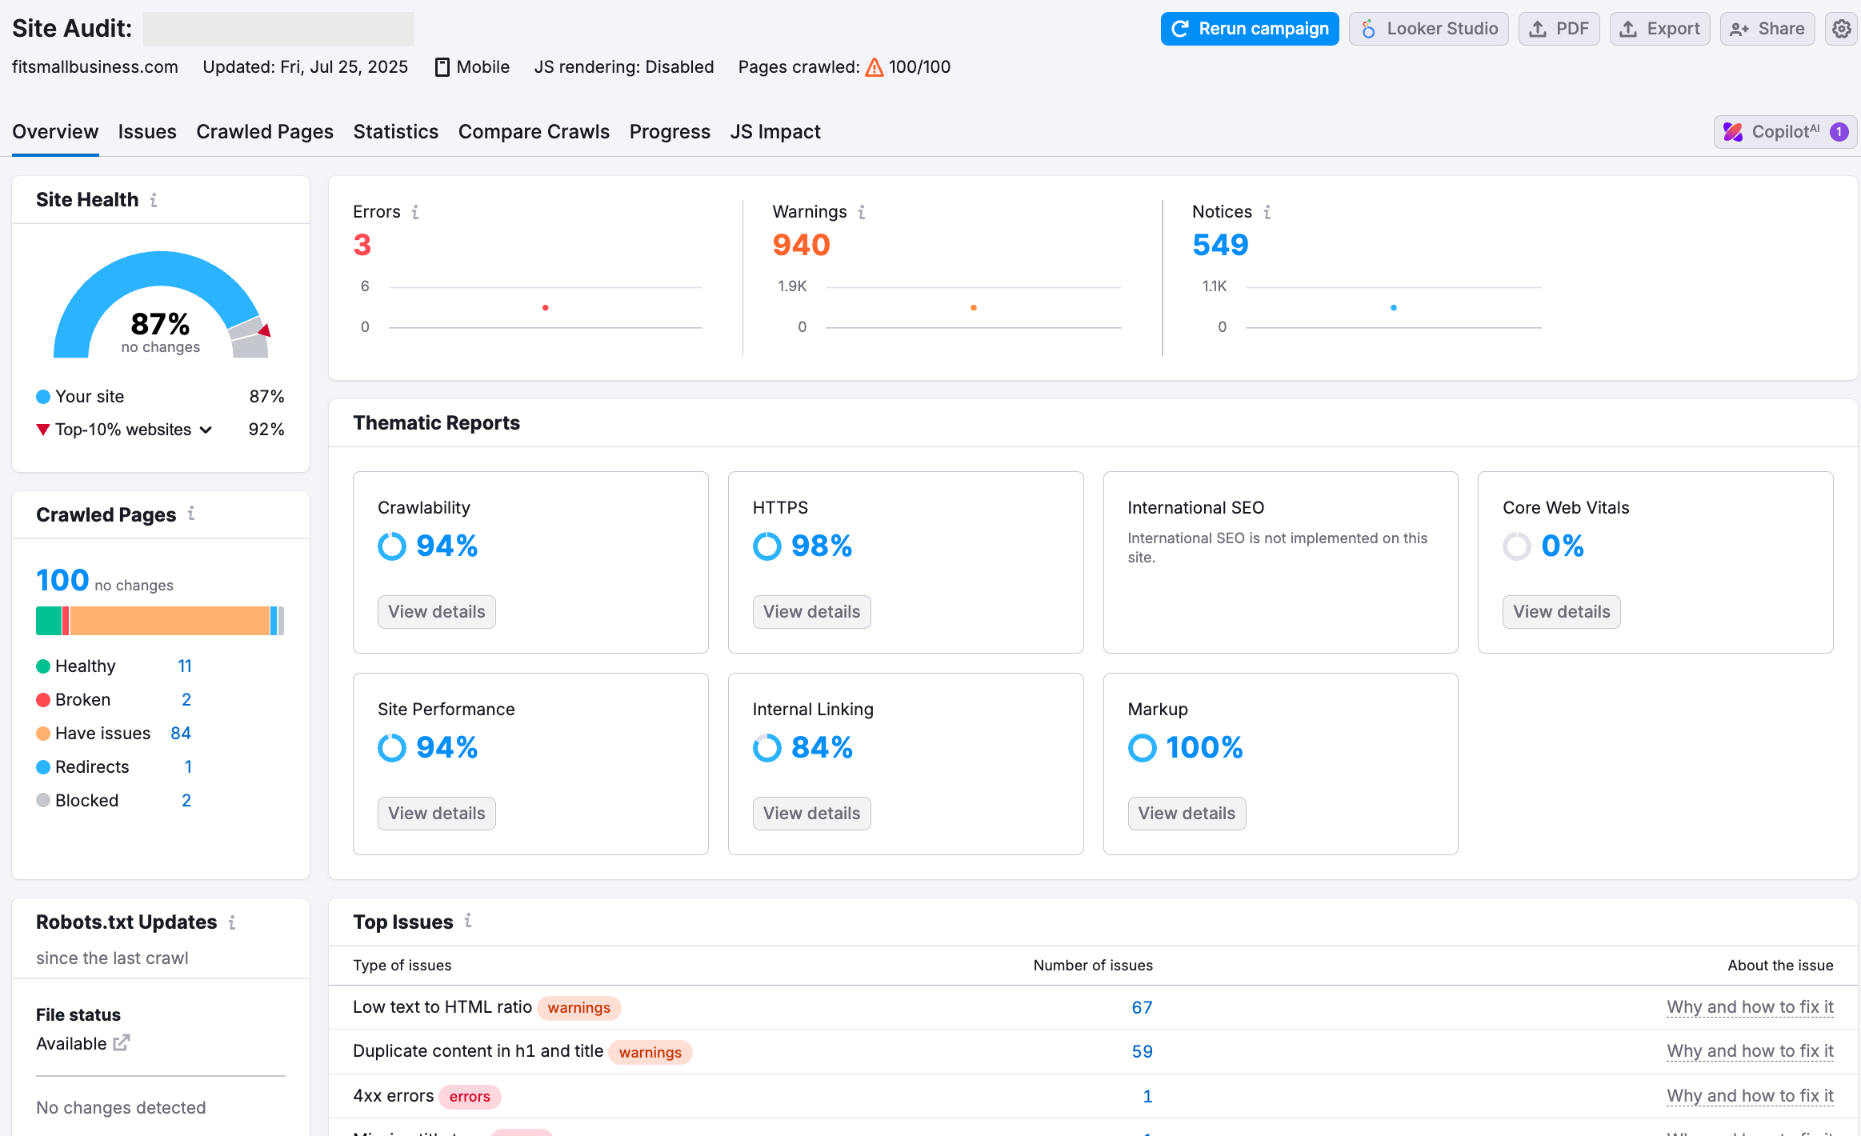The width and height of the screenshot is (1861, 1136).
Task: Click the Crawled Pages info icon
Action: pyautogui.click(x=191, y=514)
